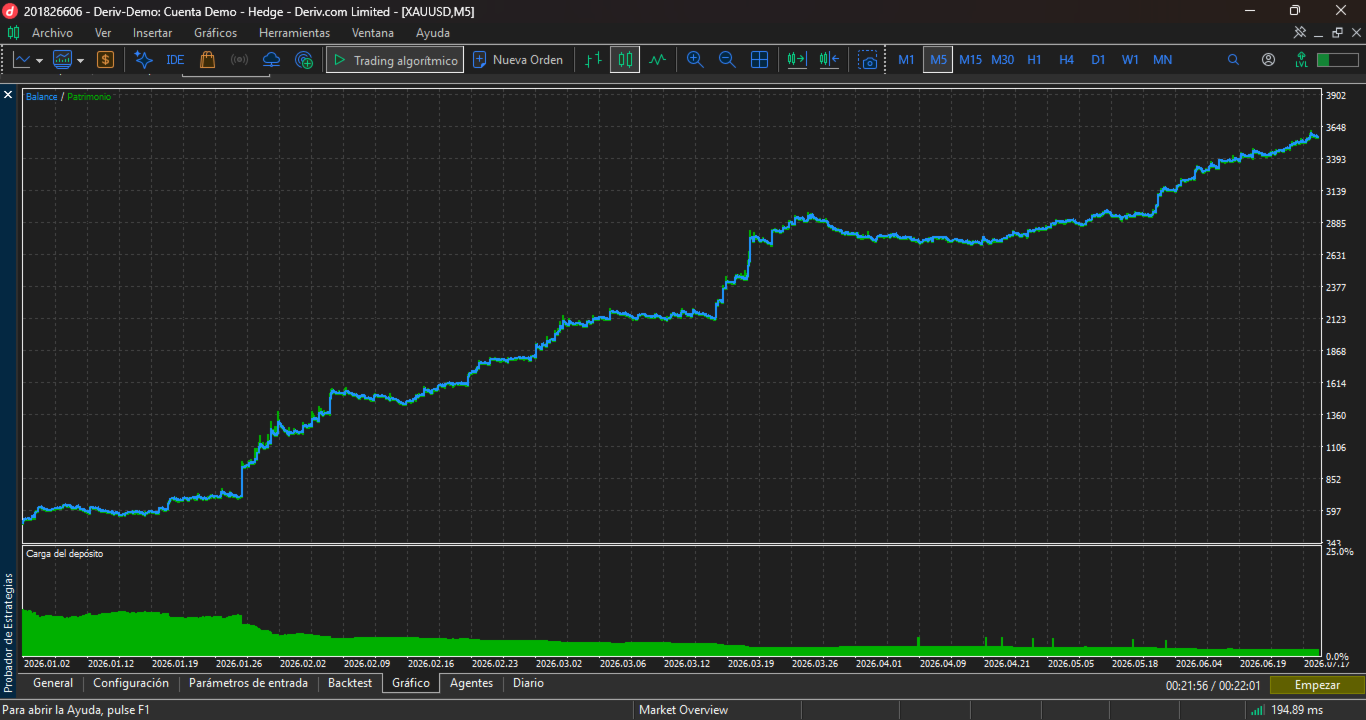Launch the MetaEditor IDE
The height and width of the screenshot is (720, 1366).
175,60
